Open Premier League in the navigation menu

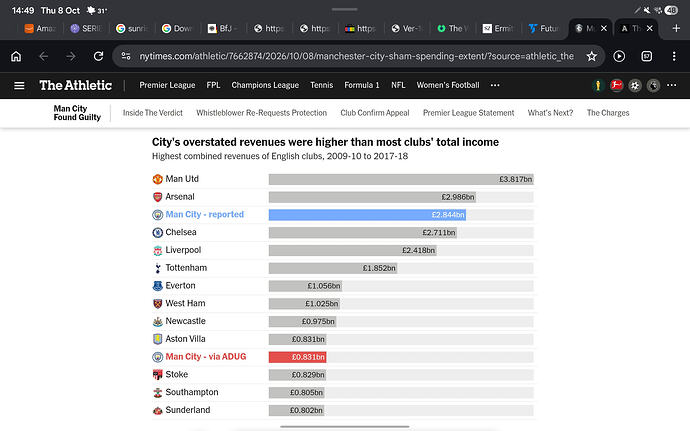(x=167, y=85)
